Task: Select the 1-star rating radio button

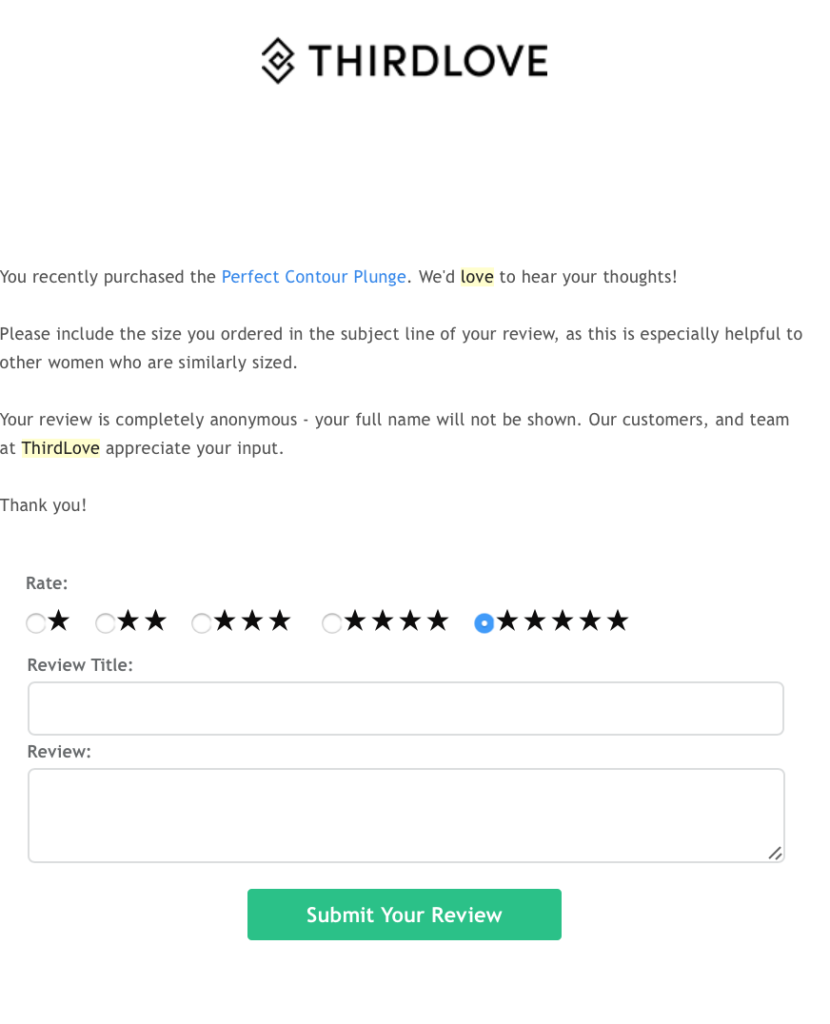Action: (x=35, y=622)
